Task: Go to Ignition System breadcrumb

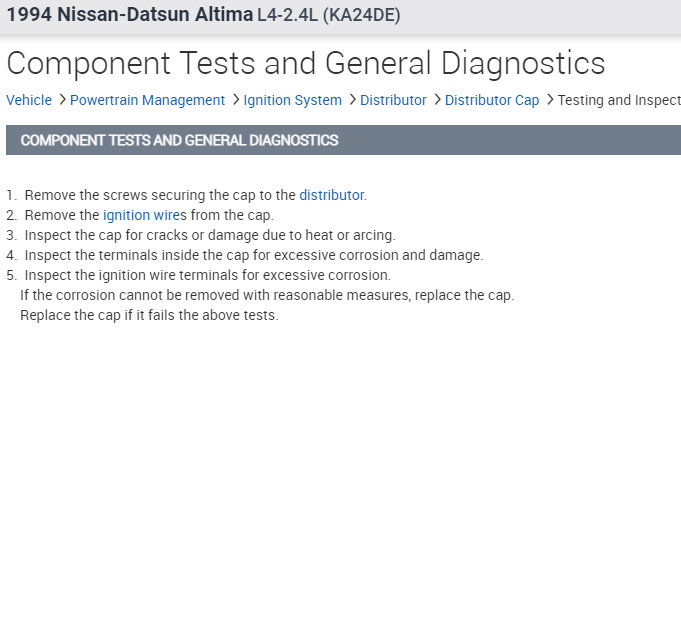Action: (293, 100)
